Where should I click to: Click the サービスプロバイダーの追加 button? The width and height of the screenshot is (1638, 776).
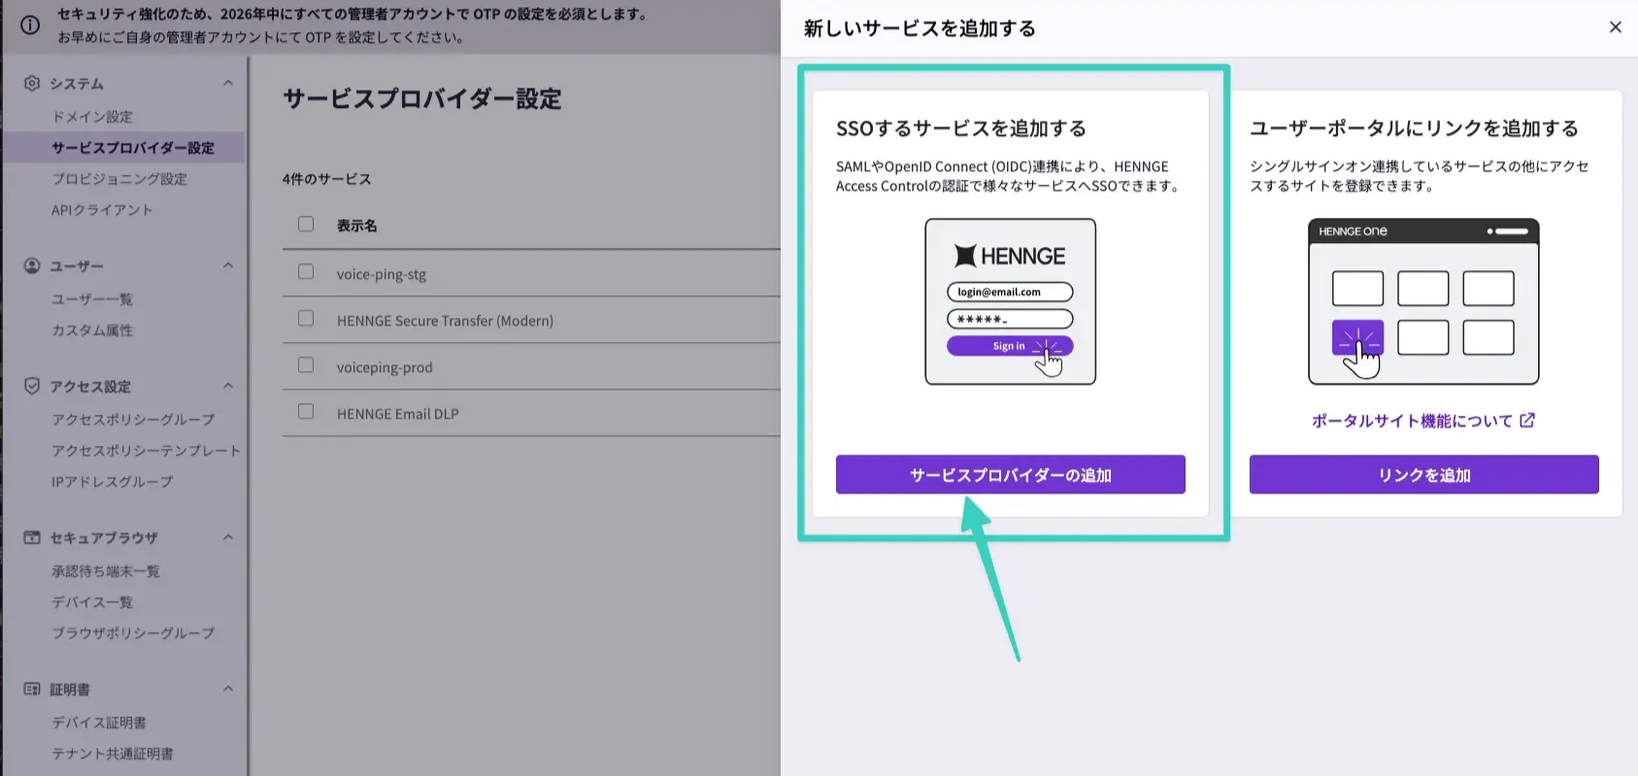[x=1010, y=475]
